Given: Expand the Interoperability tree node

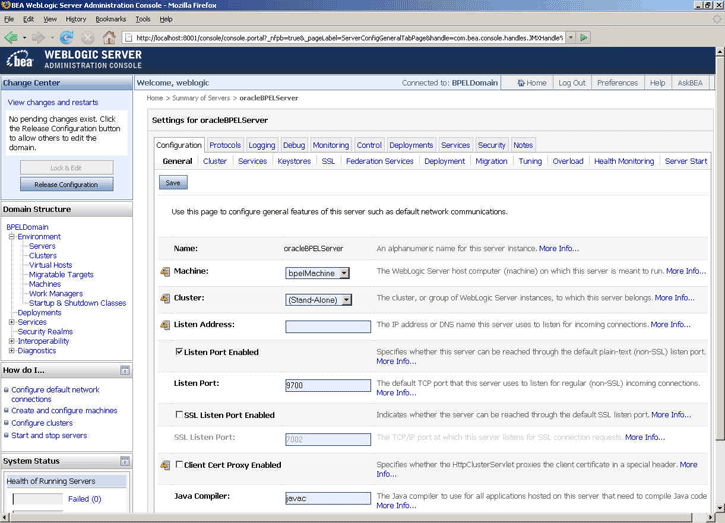Looking at the screenshot, I should click(x=12, y=341).
